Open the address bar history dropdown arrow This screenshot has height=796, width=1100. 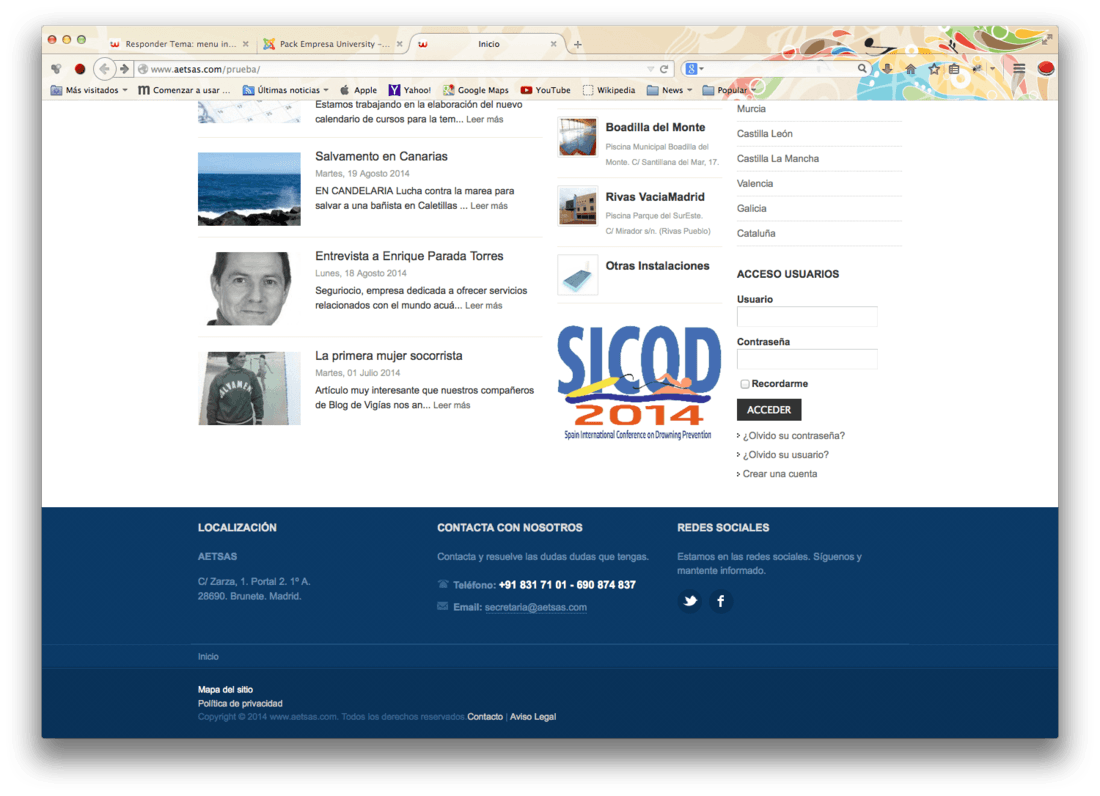point(650,69)
